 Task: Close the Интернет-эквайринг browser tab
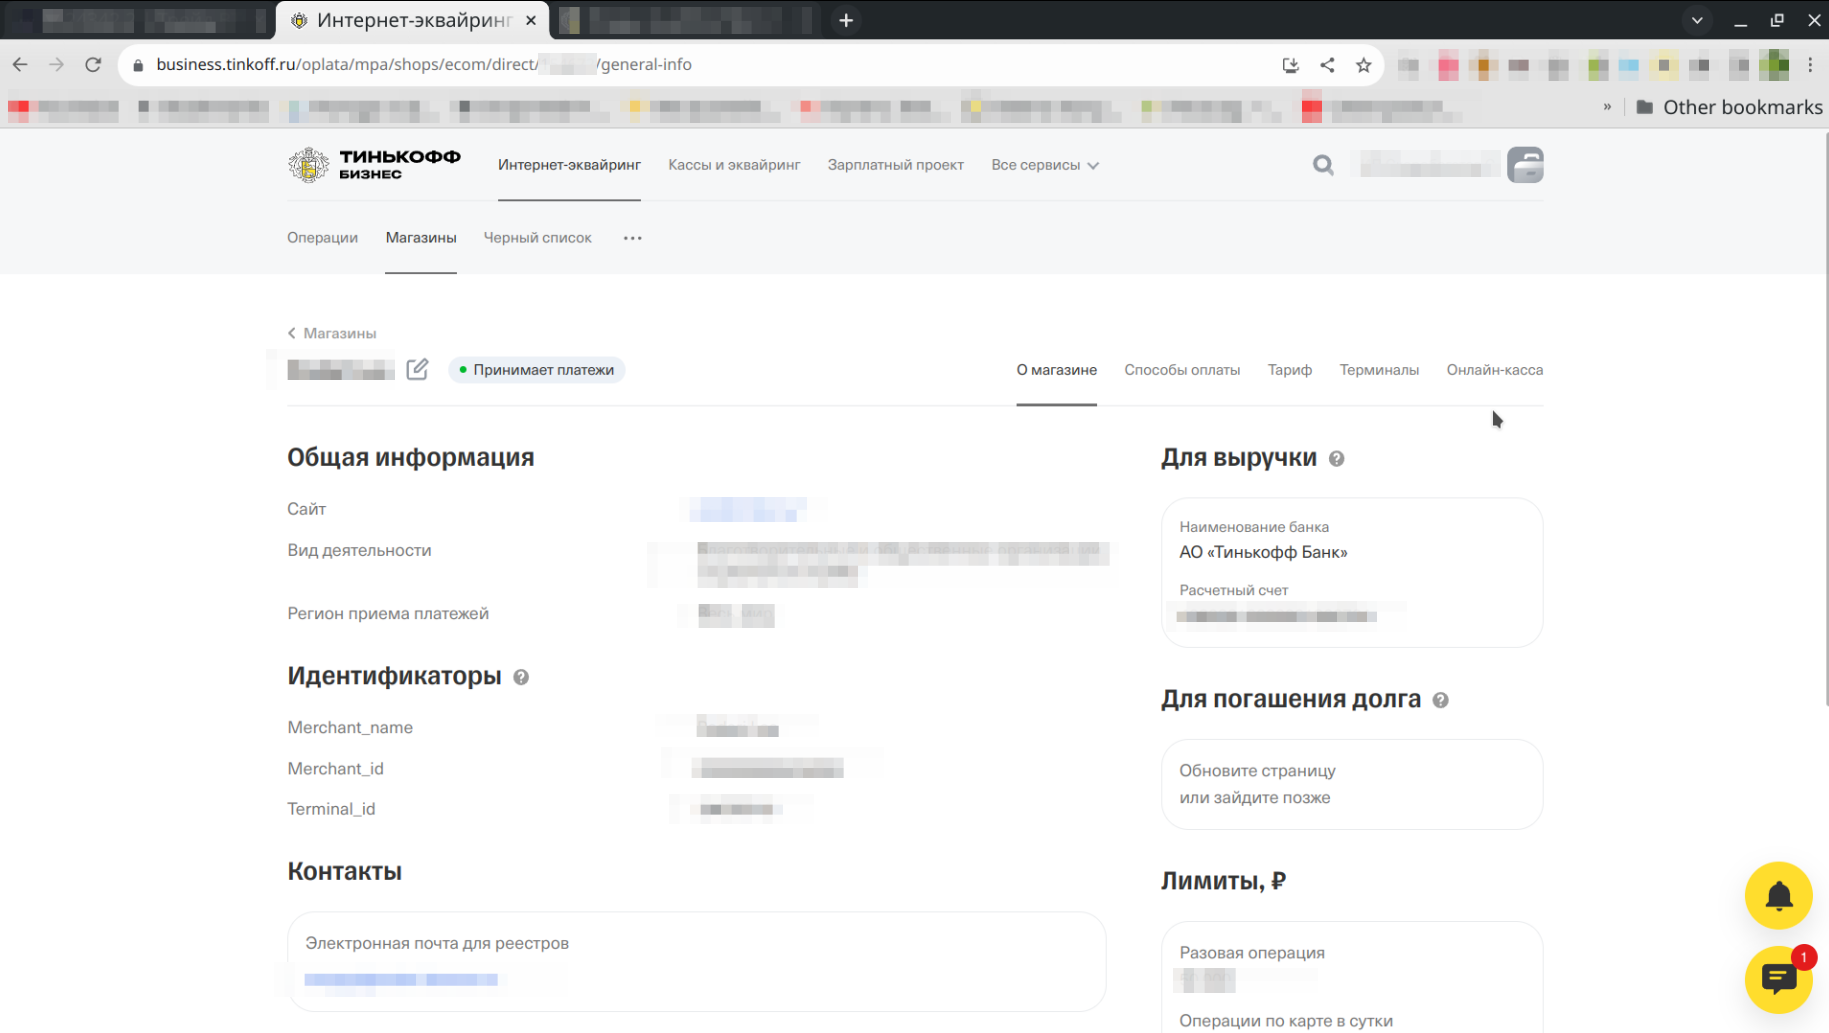[x=531, y=20]
